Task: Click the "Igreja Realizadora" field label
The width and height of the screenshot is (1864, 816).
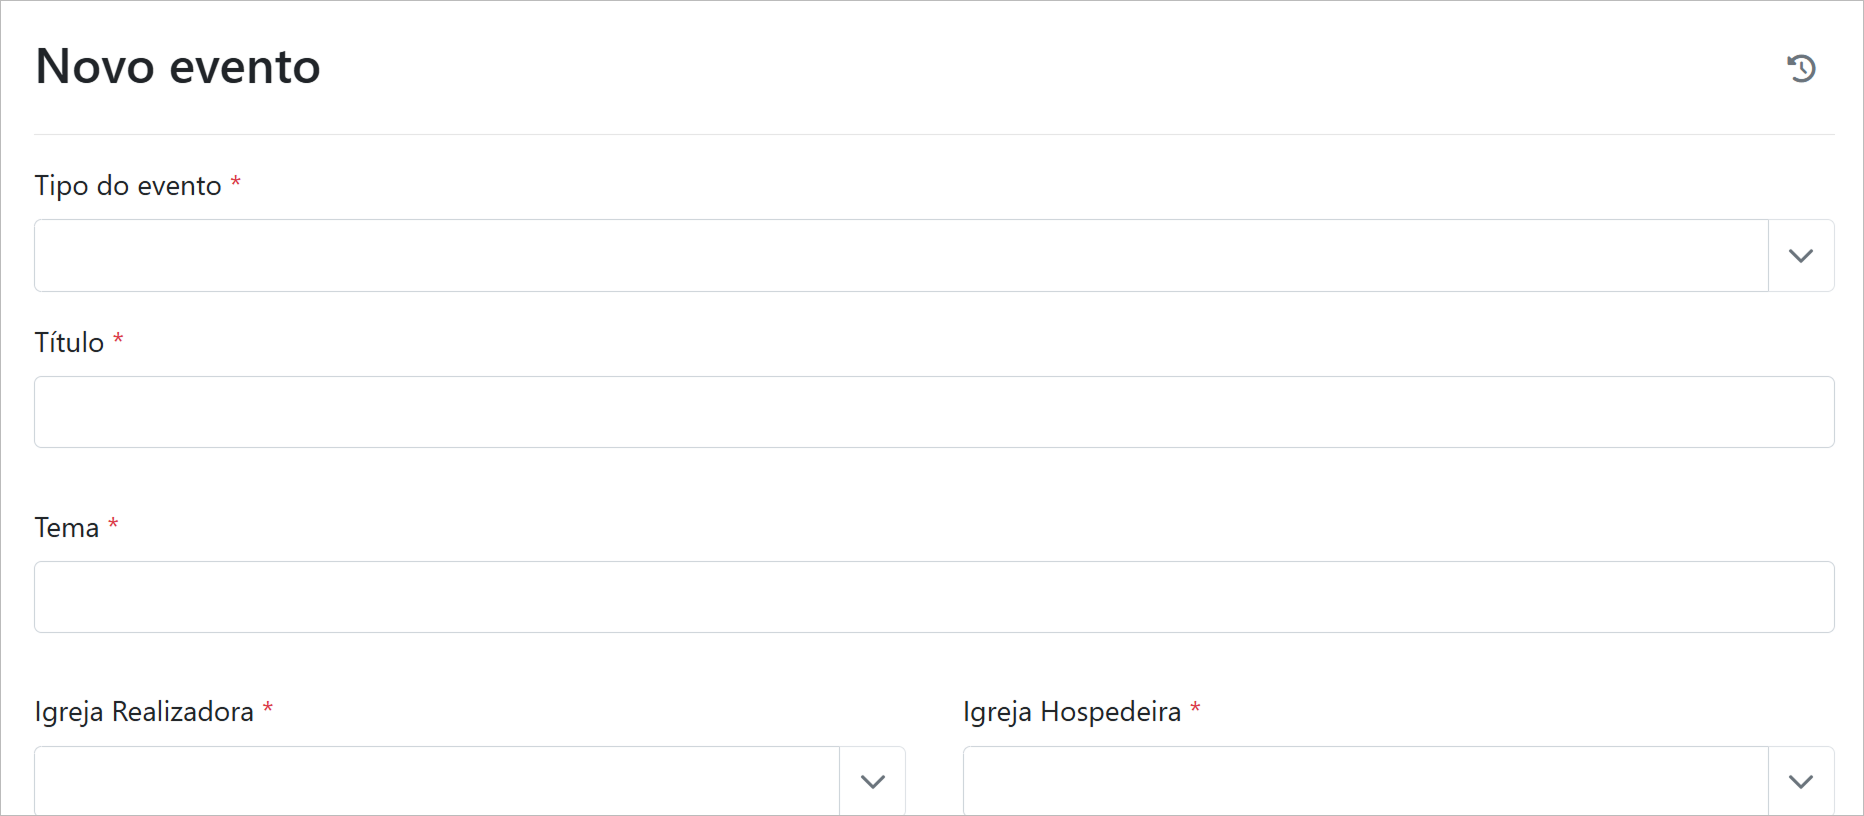Action: [144, 712]
